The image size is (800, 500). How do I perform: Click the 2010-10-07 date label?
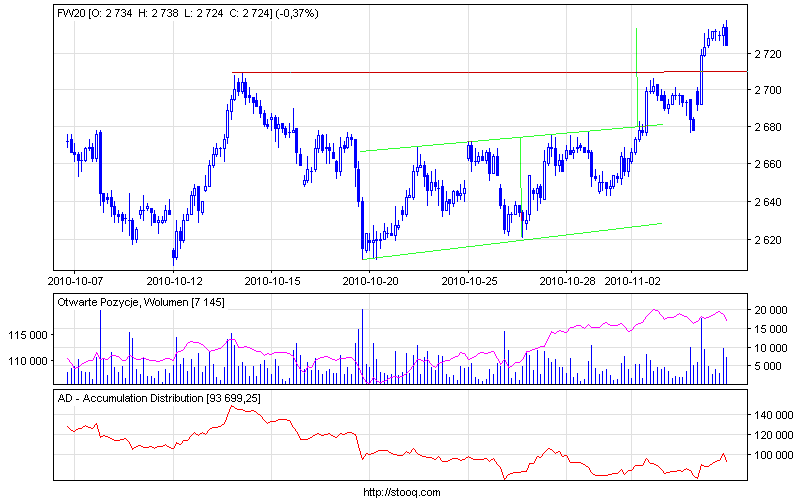(76, 281)
